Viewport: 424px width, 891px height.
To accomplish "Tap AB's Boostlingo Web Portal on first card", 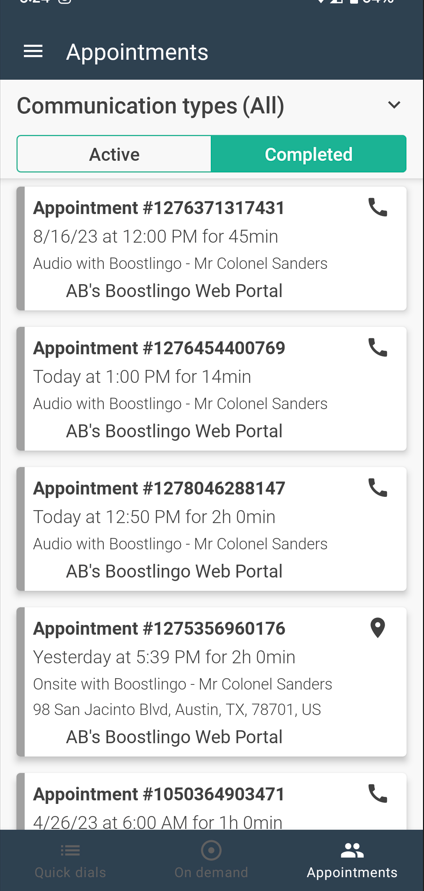I will tap(174, 291).
